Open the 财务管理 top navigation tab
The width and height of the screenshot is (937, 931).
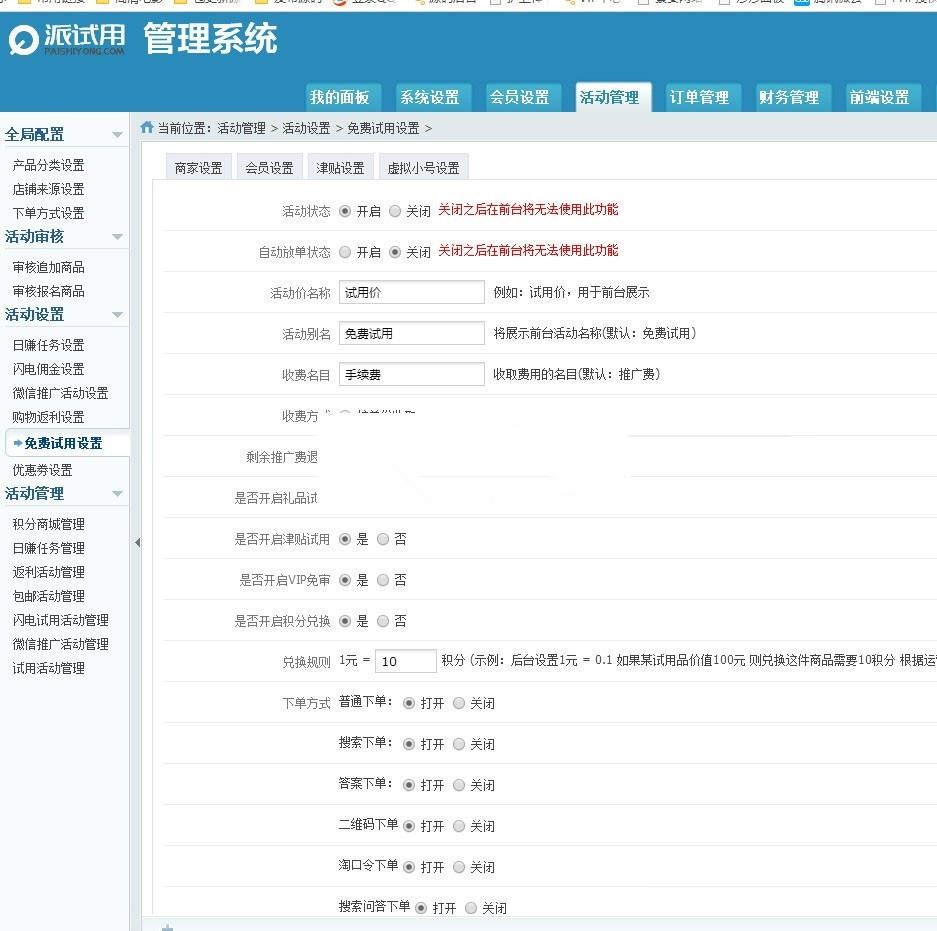[x=788, y=97]
